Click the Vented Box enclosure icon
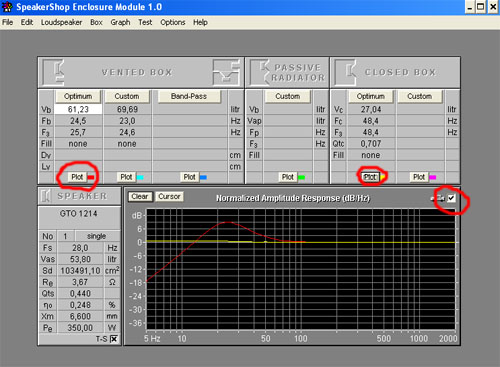 (53, 72)
